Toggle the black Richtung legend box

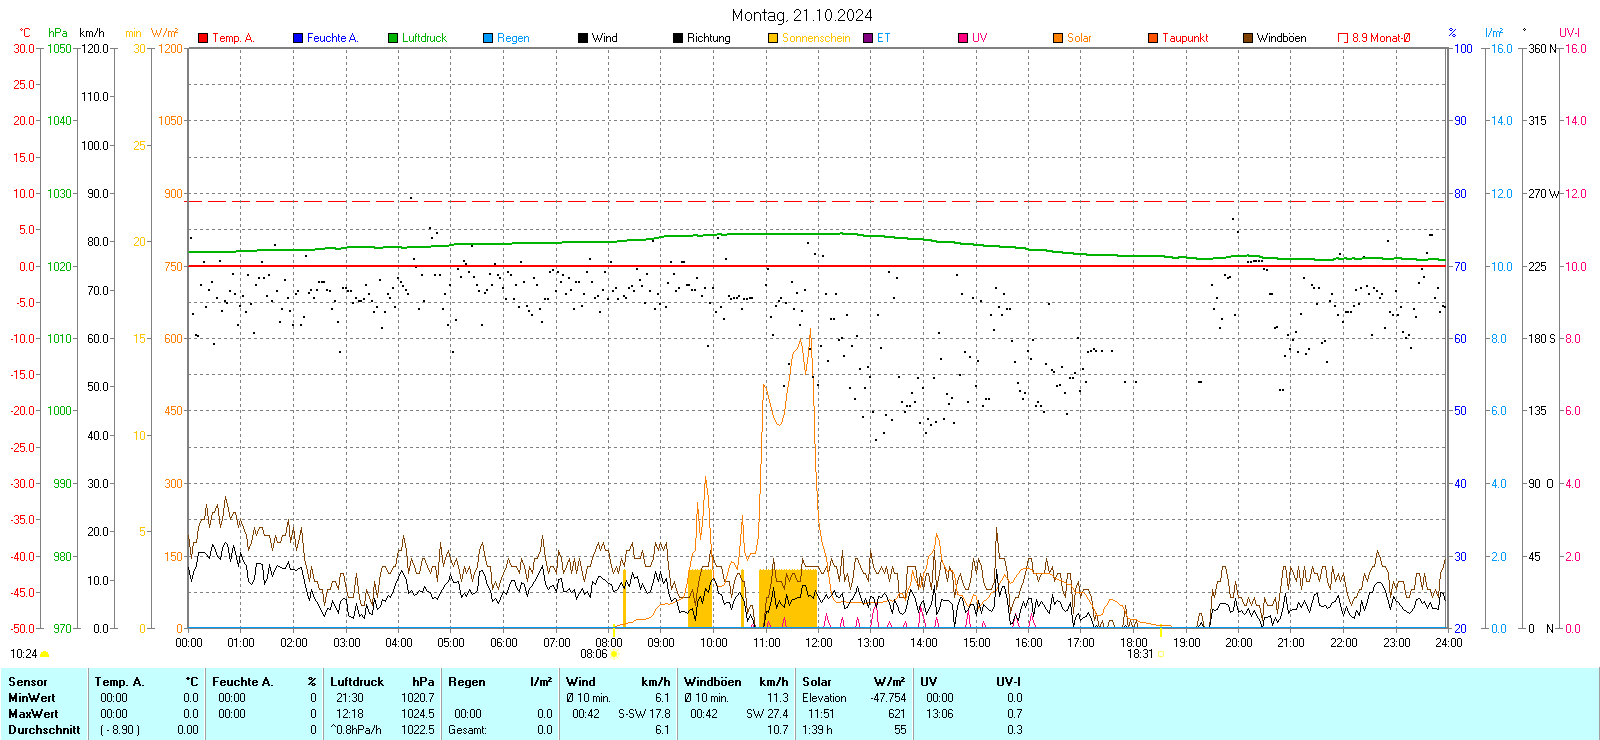click(678, 38)
